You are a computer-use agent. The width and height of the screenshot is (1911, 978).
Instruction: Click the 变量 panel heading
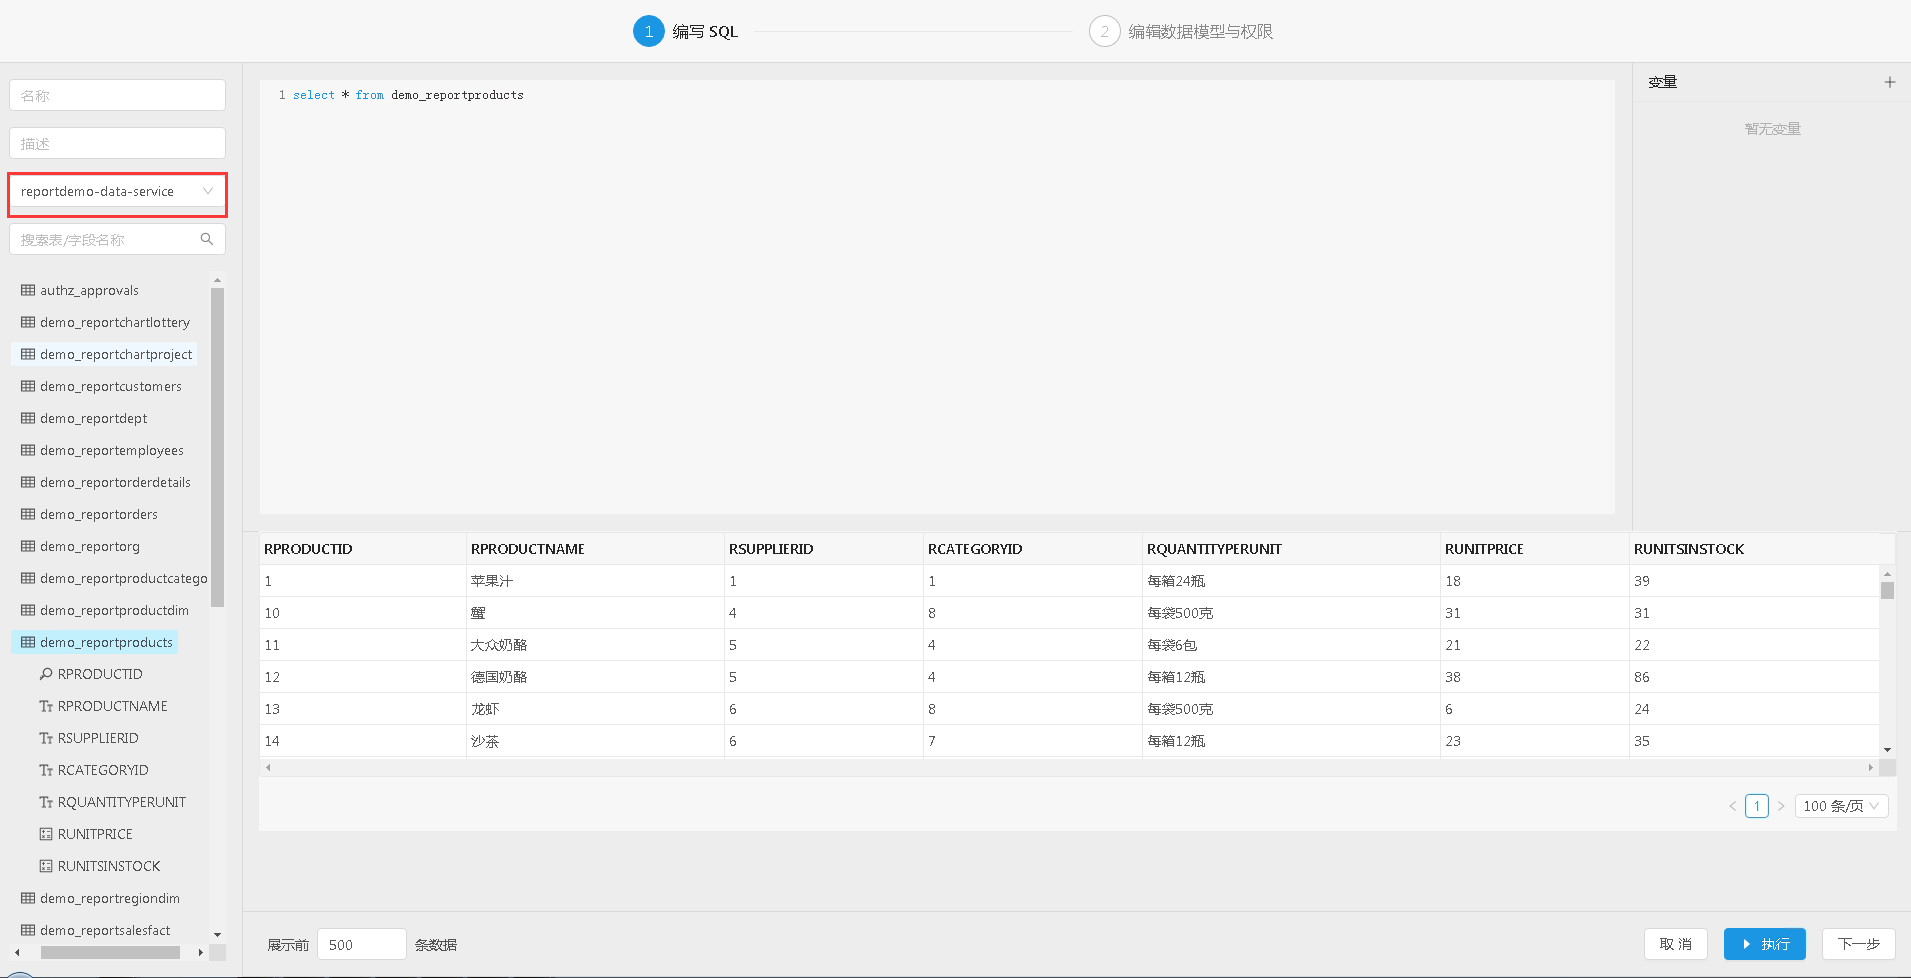click(1662, 82)
